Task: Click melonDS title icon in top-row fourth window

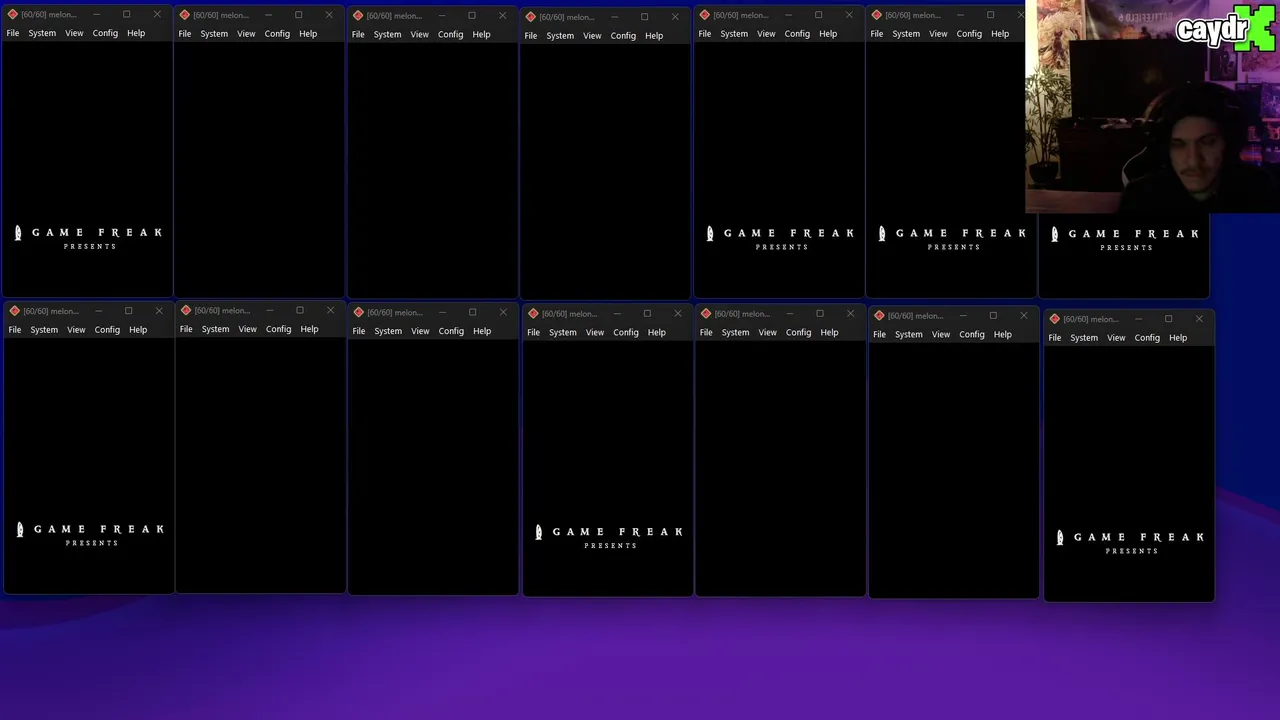Action: [530, 17]
